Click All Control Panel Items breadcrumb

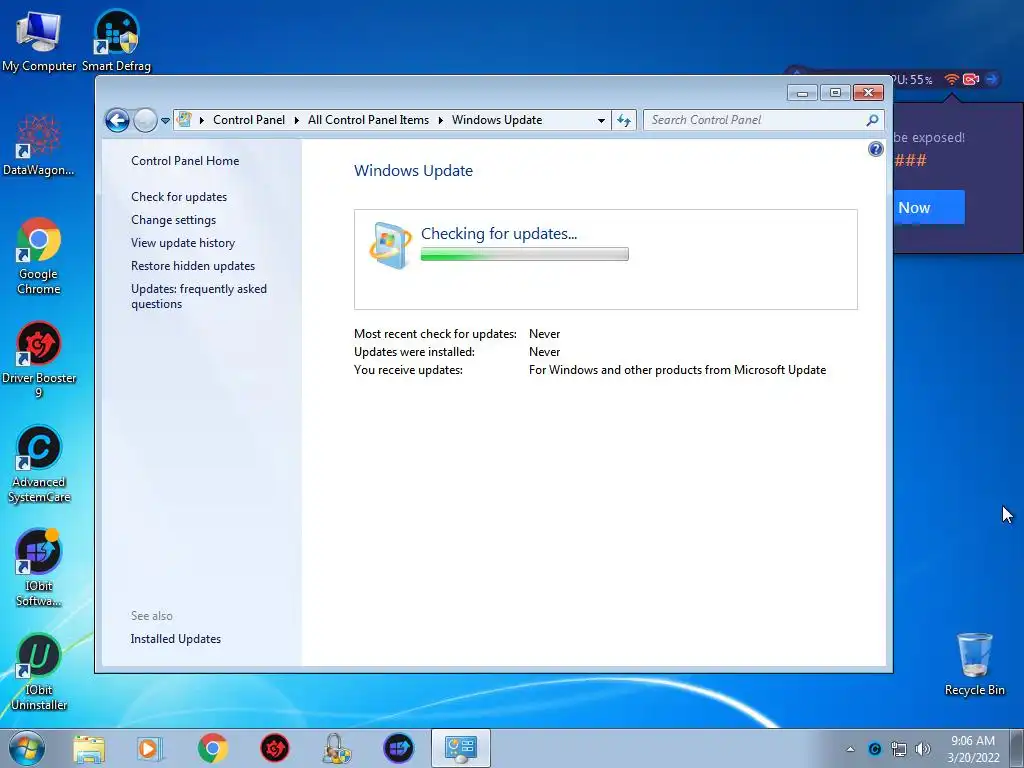point(368,120)
